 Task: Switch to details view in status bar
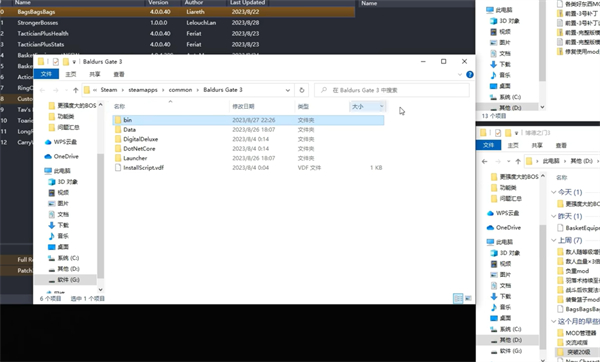(x=458, y=298)
